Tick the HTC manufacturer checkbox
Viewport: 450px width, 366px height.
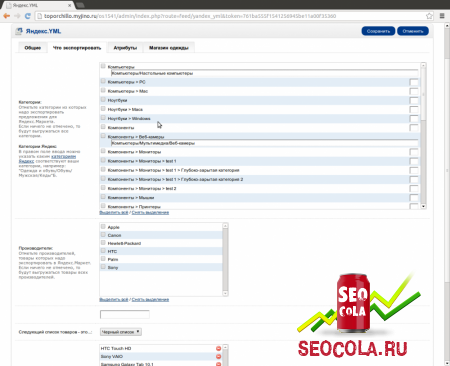pos(103,250)
